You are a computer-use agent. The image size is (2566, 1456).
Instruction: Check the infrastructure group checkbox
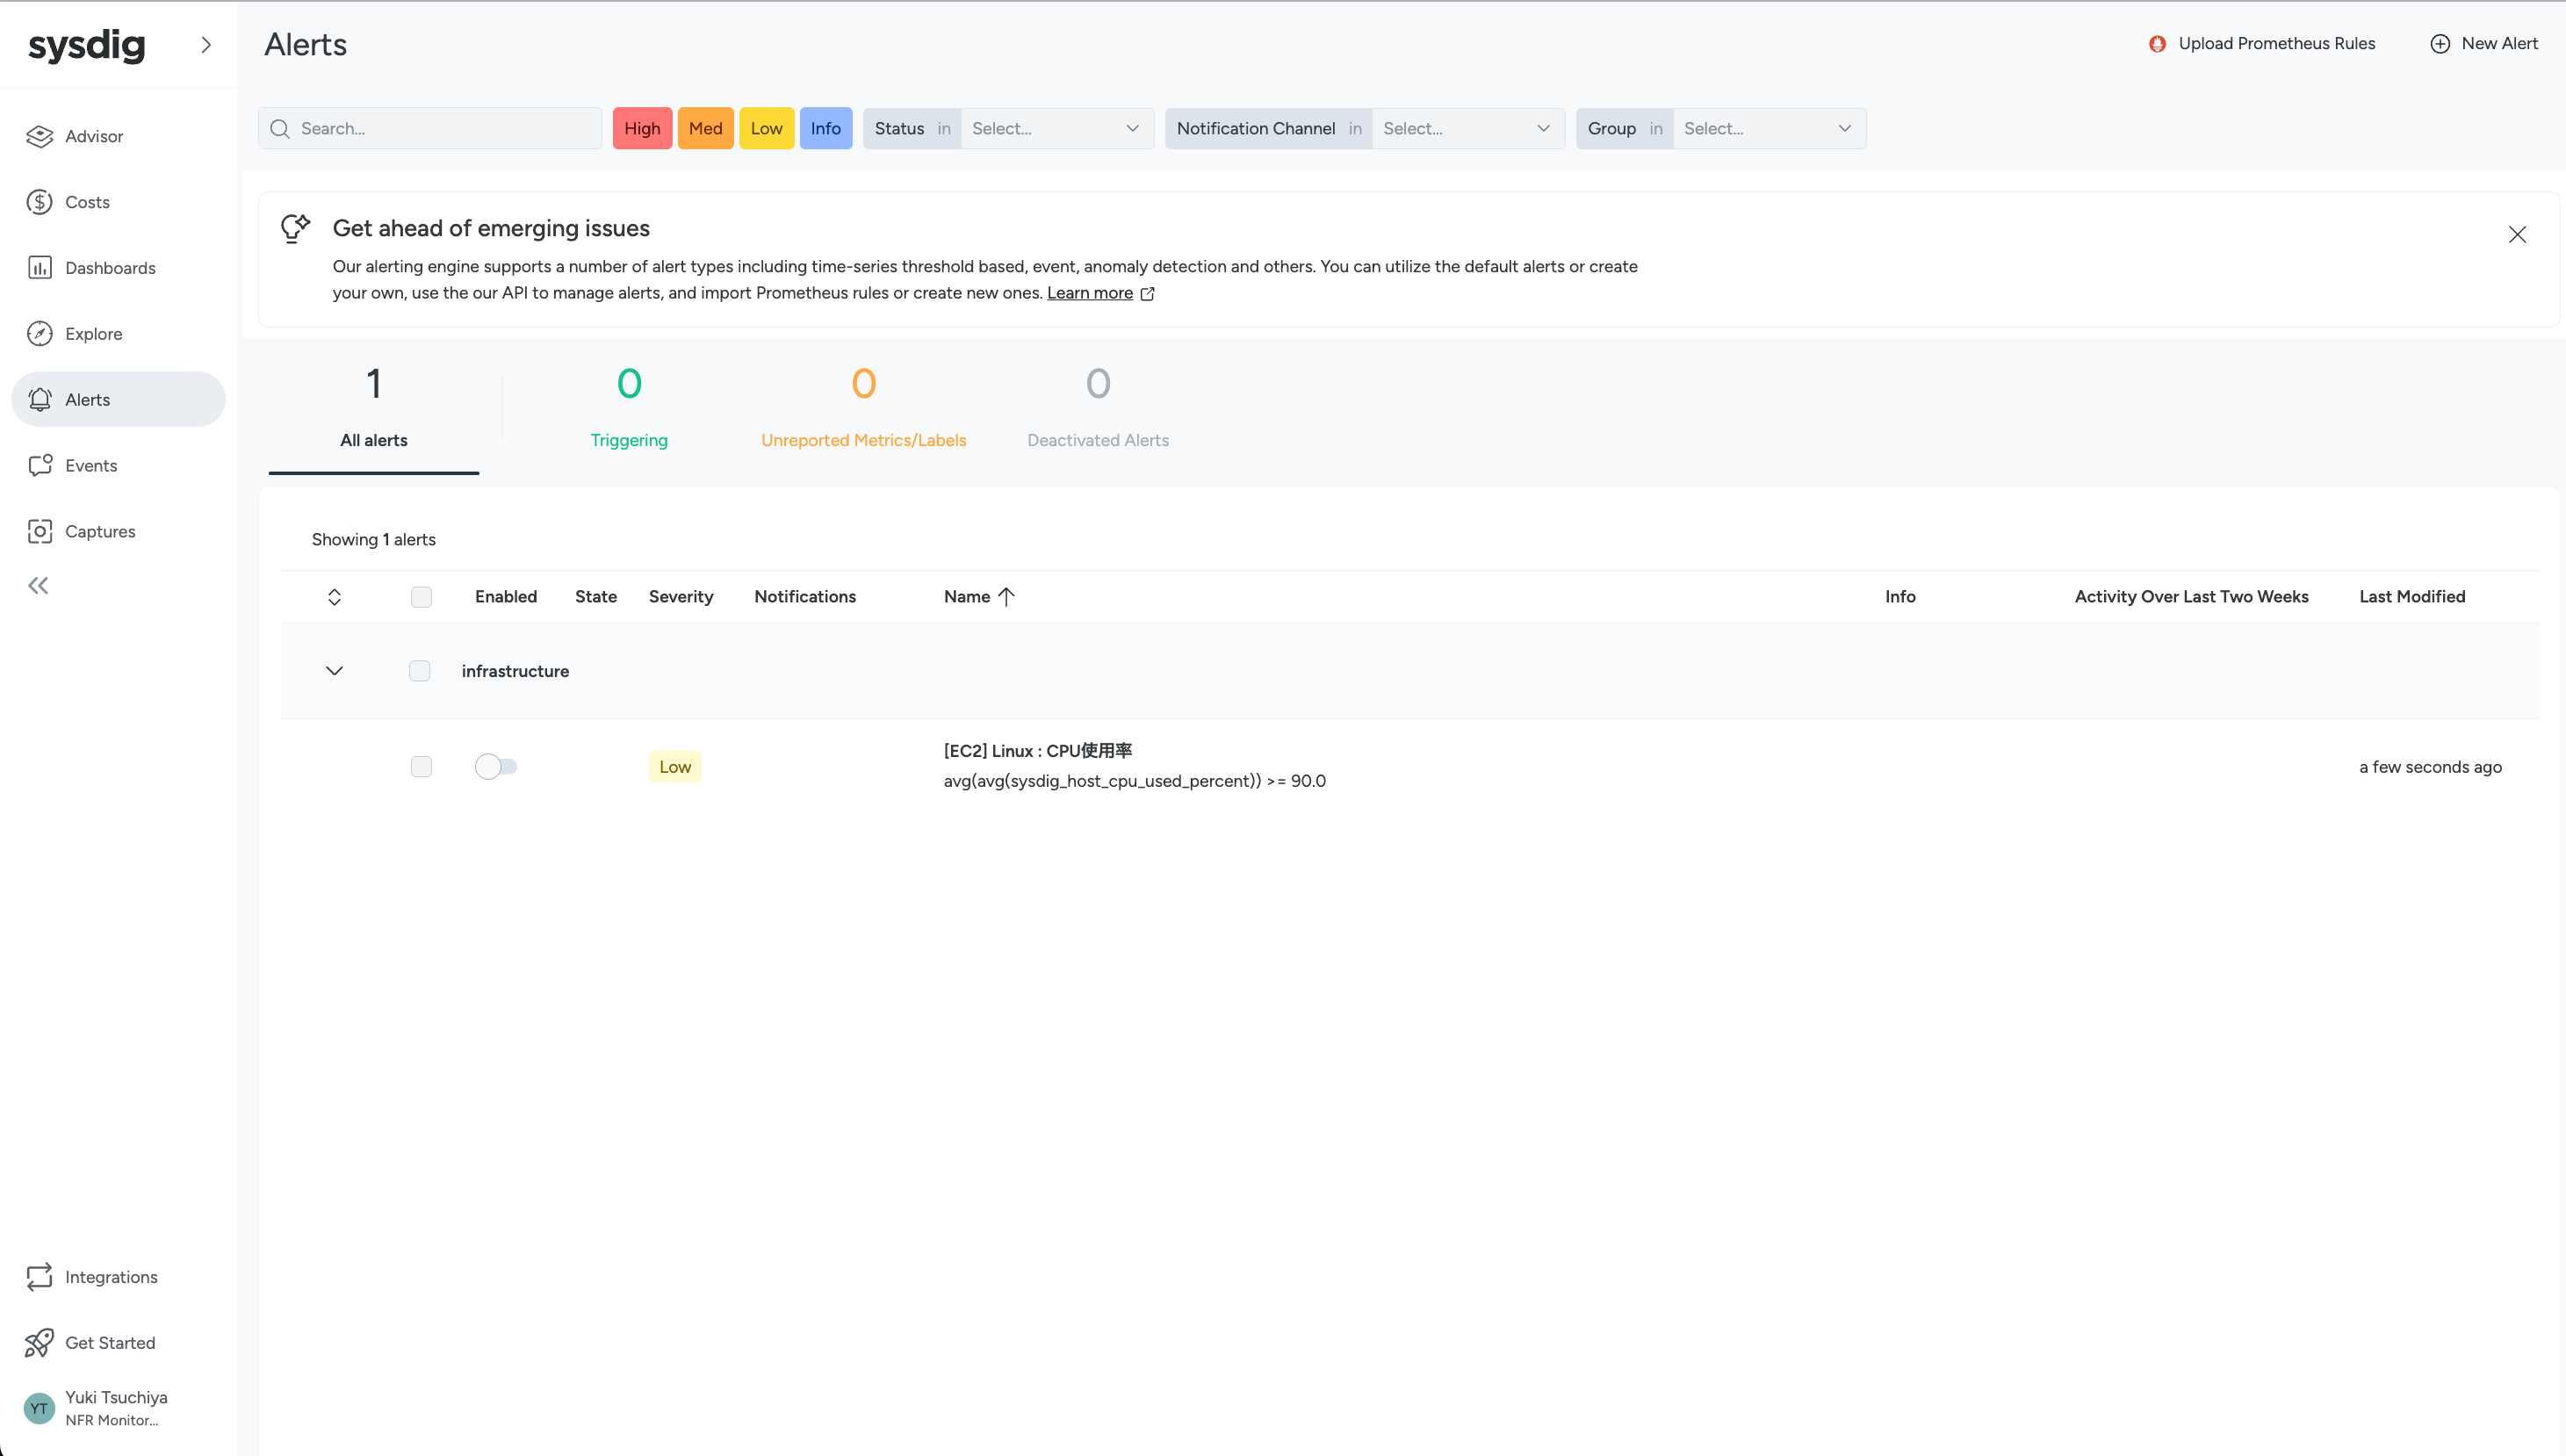pyautogui.click(x=420, y=671)
